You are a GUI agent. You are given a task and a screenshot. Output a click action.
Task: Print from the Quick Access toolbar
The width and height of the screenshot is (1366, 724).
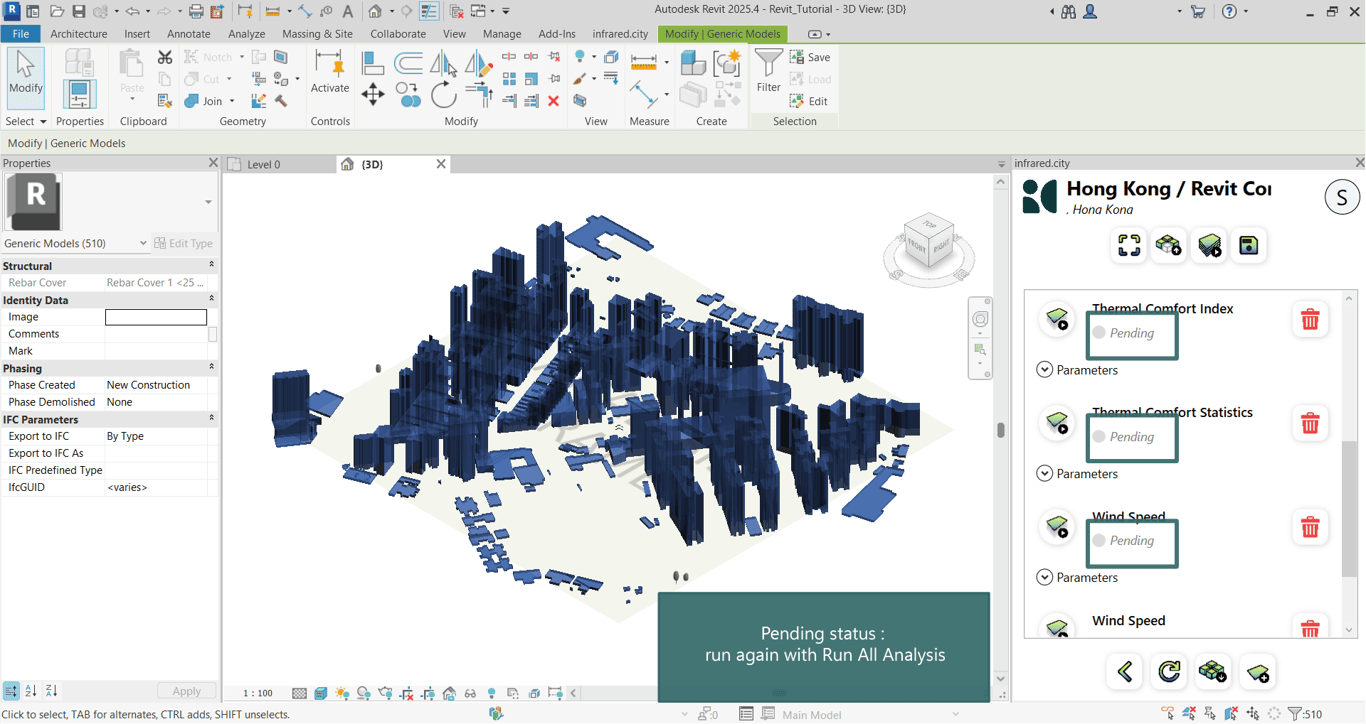coord(196,12)
